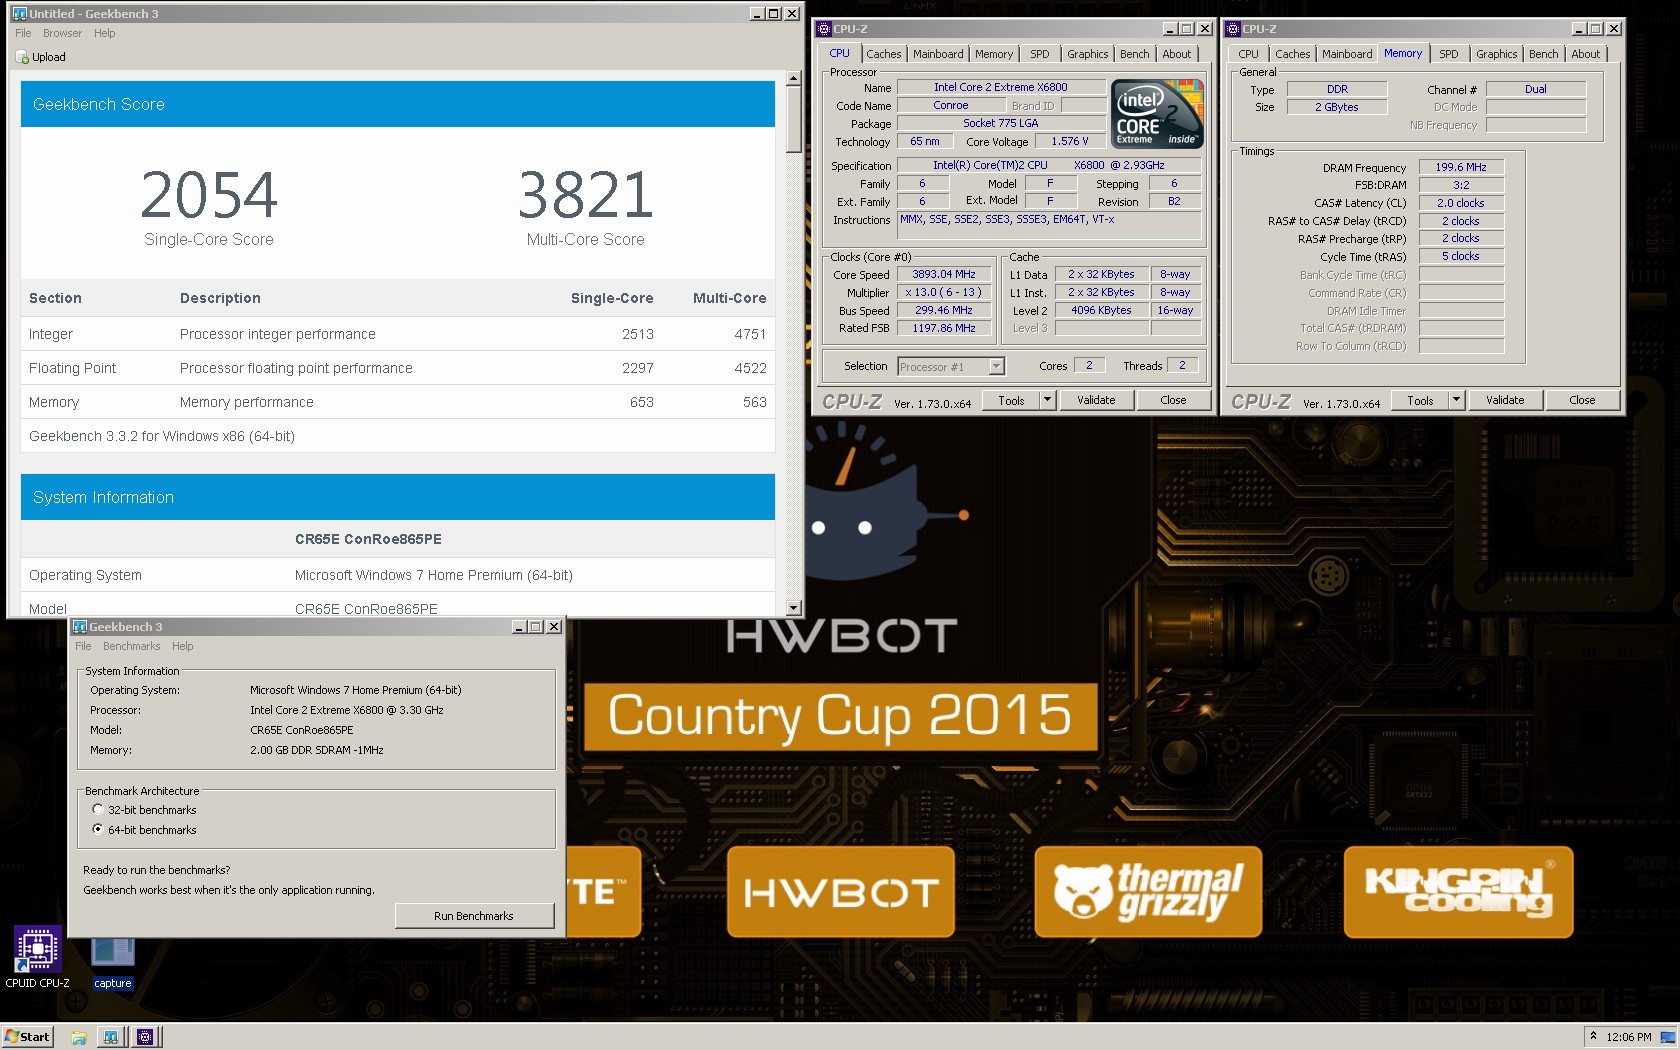Switch to Bench tab in right CPU-Z
The image size is (1680, 1050).
[1543, 54]
